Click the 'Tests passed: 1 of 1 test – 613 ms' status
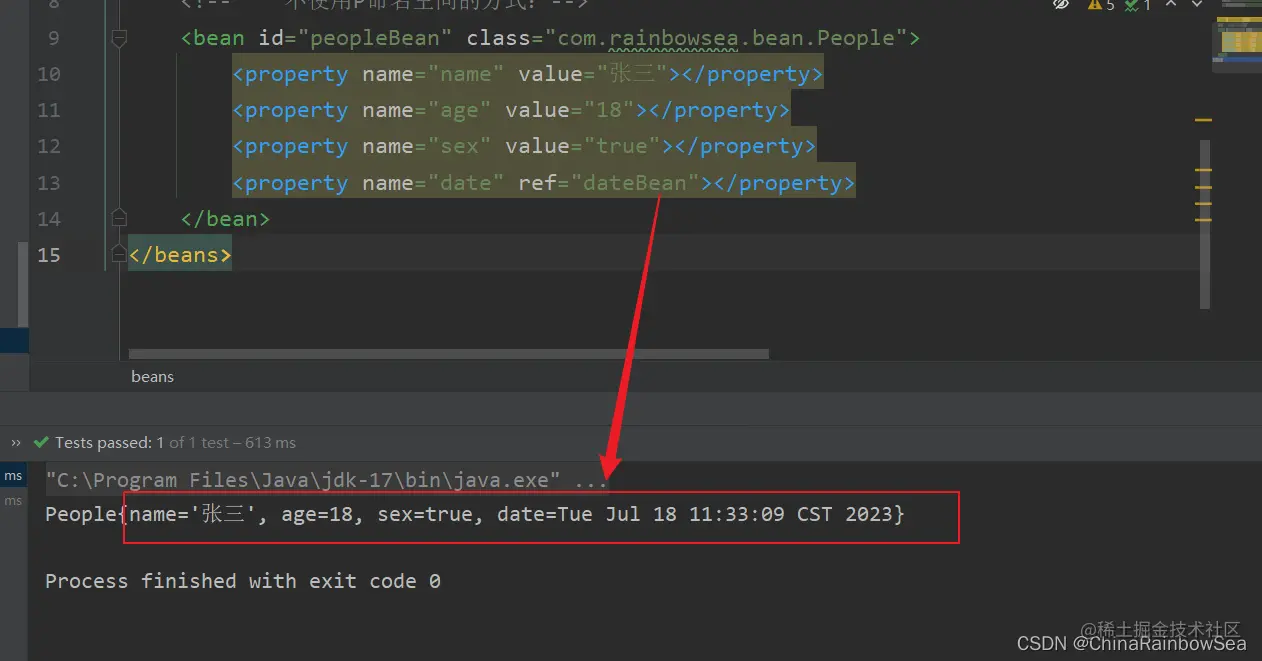 (x=175, y=442)
